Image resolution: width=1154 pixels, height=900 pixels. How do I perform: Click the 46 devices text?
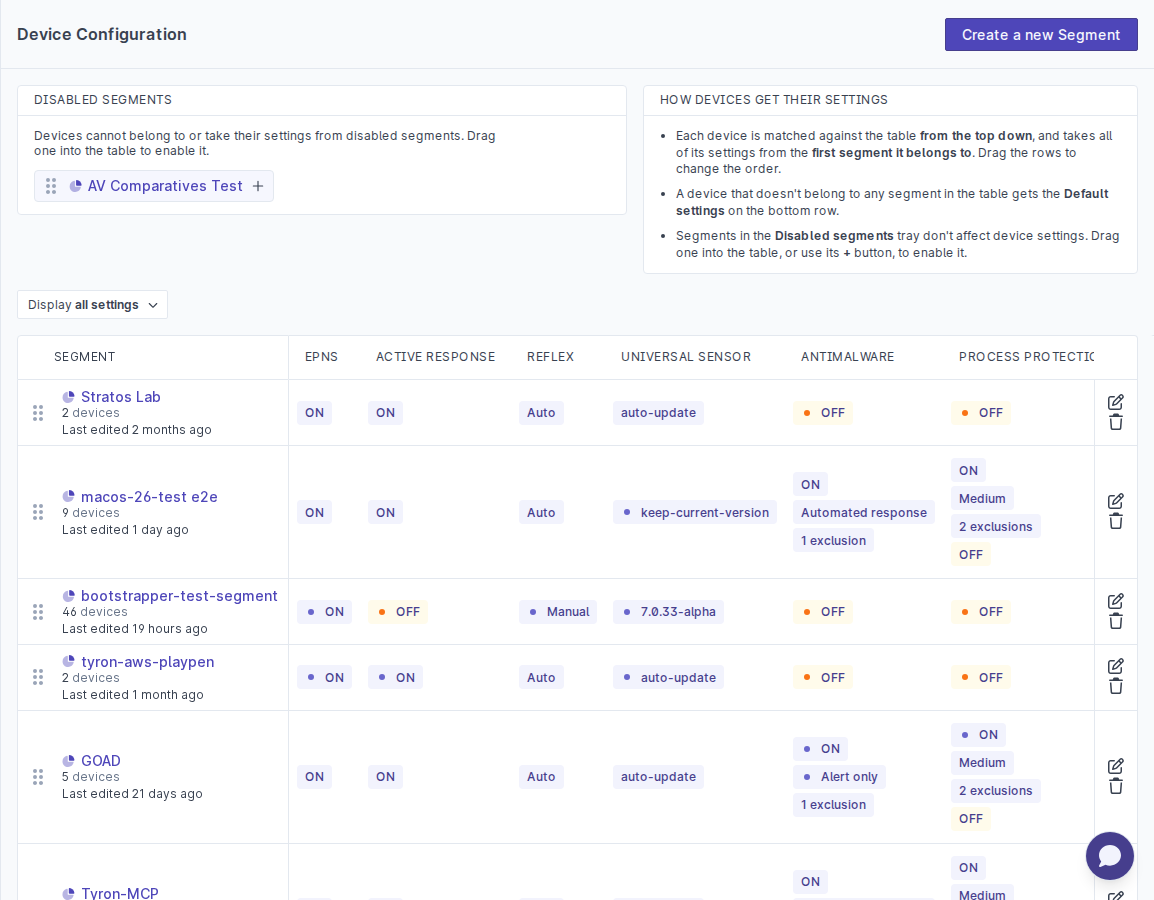coord(94,612)
